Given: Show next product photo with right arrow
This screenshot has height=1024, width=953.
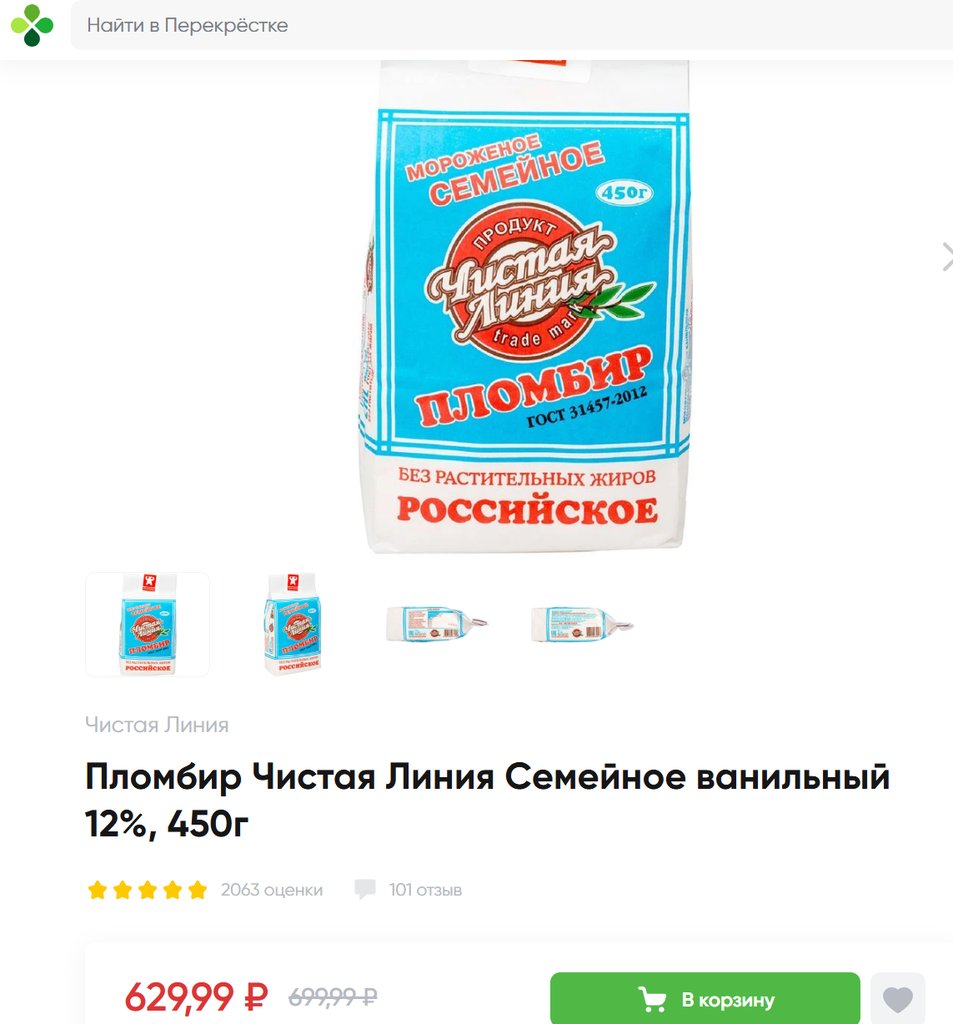Looking at the screenshot, I should (x=946, y=257).
